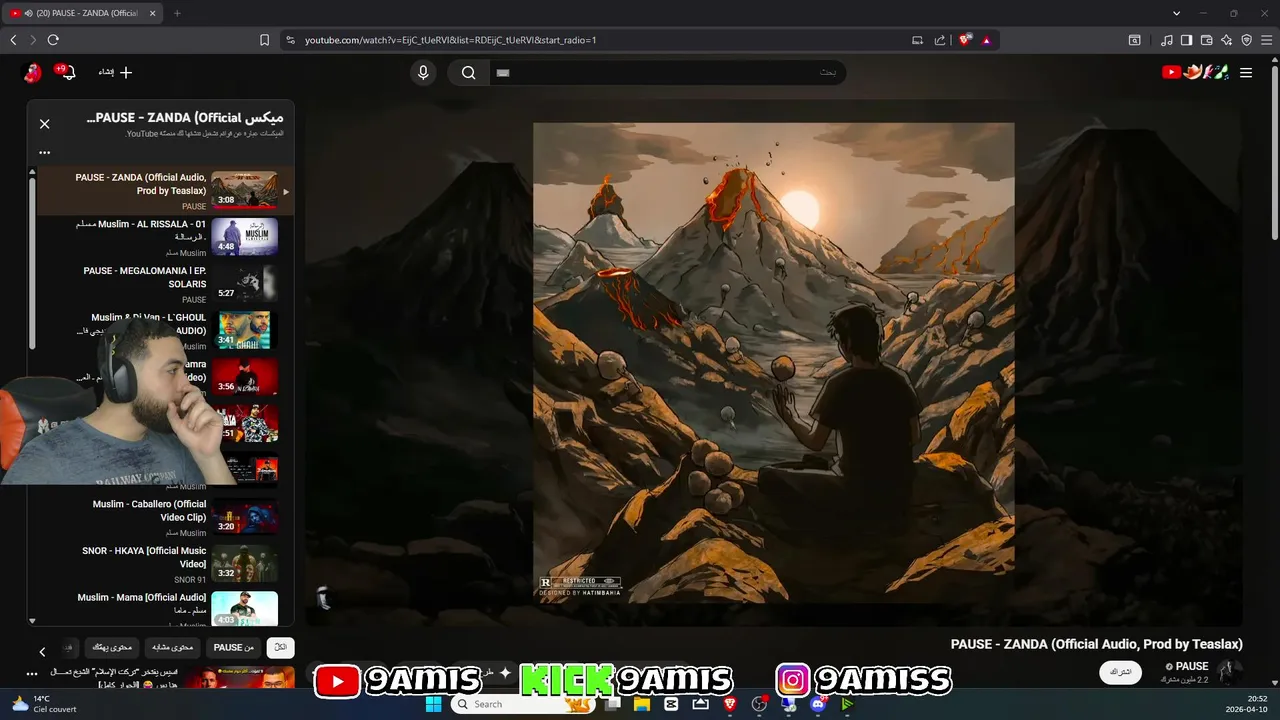Image resolution: width=1280 pixels, height=720 pixels.
Task: Open the YouTube guide hamburger menu
Action: 1246,72
